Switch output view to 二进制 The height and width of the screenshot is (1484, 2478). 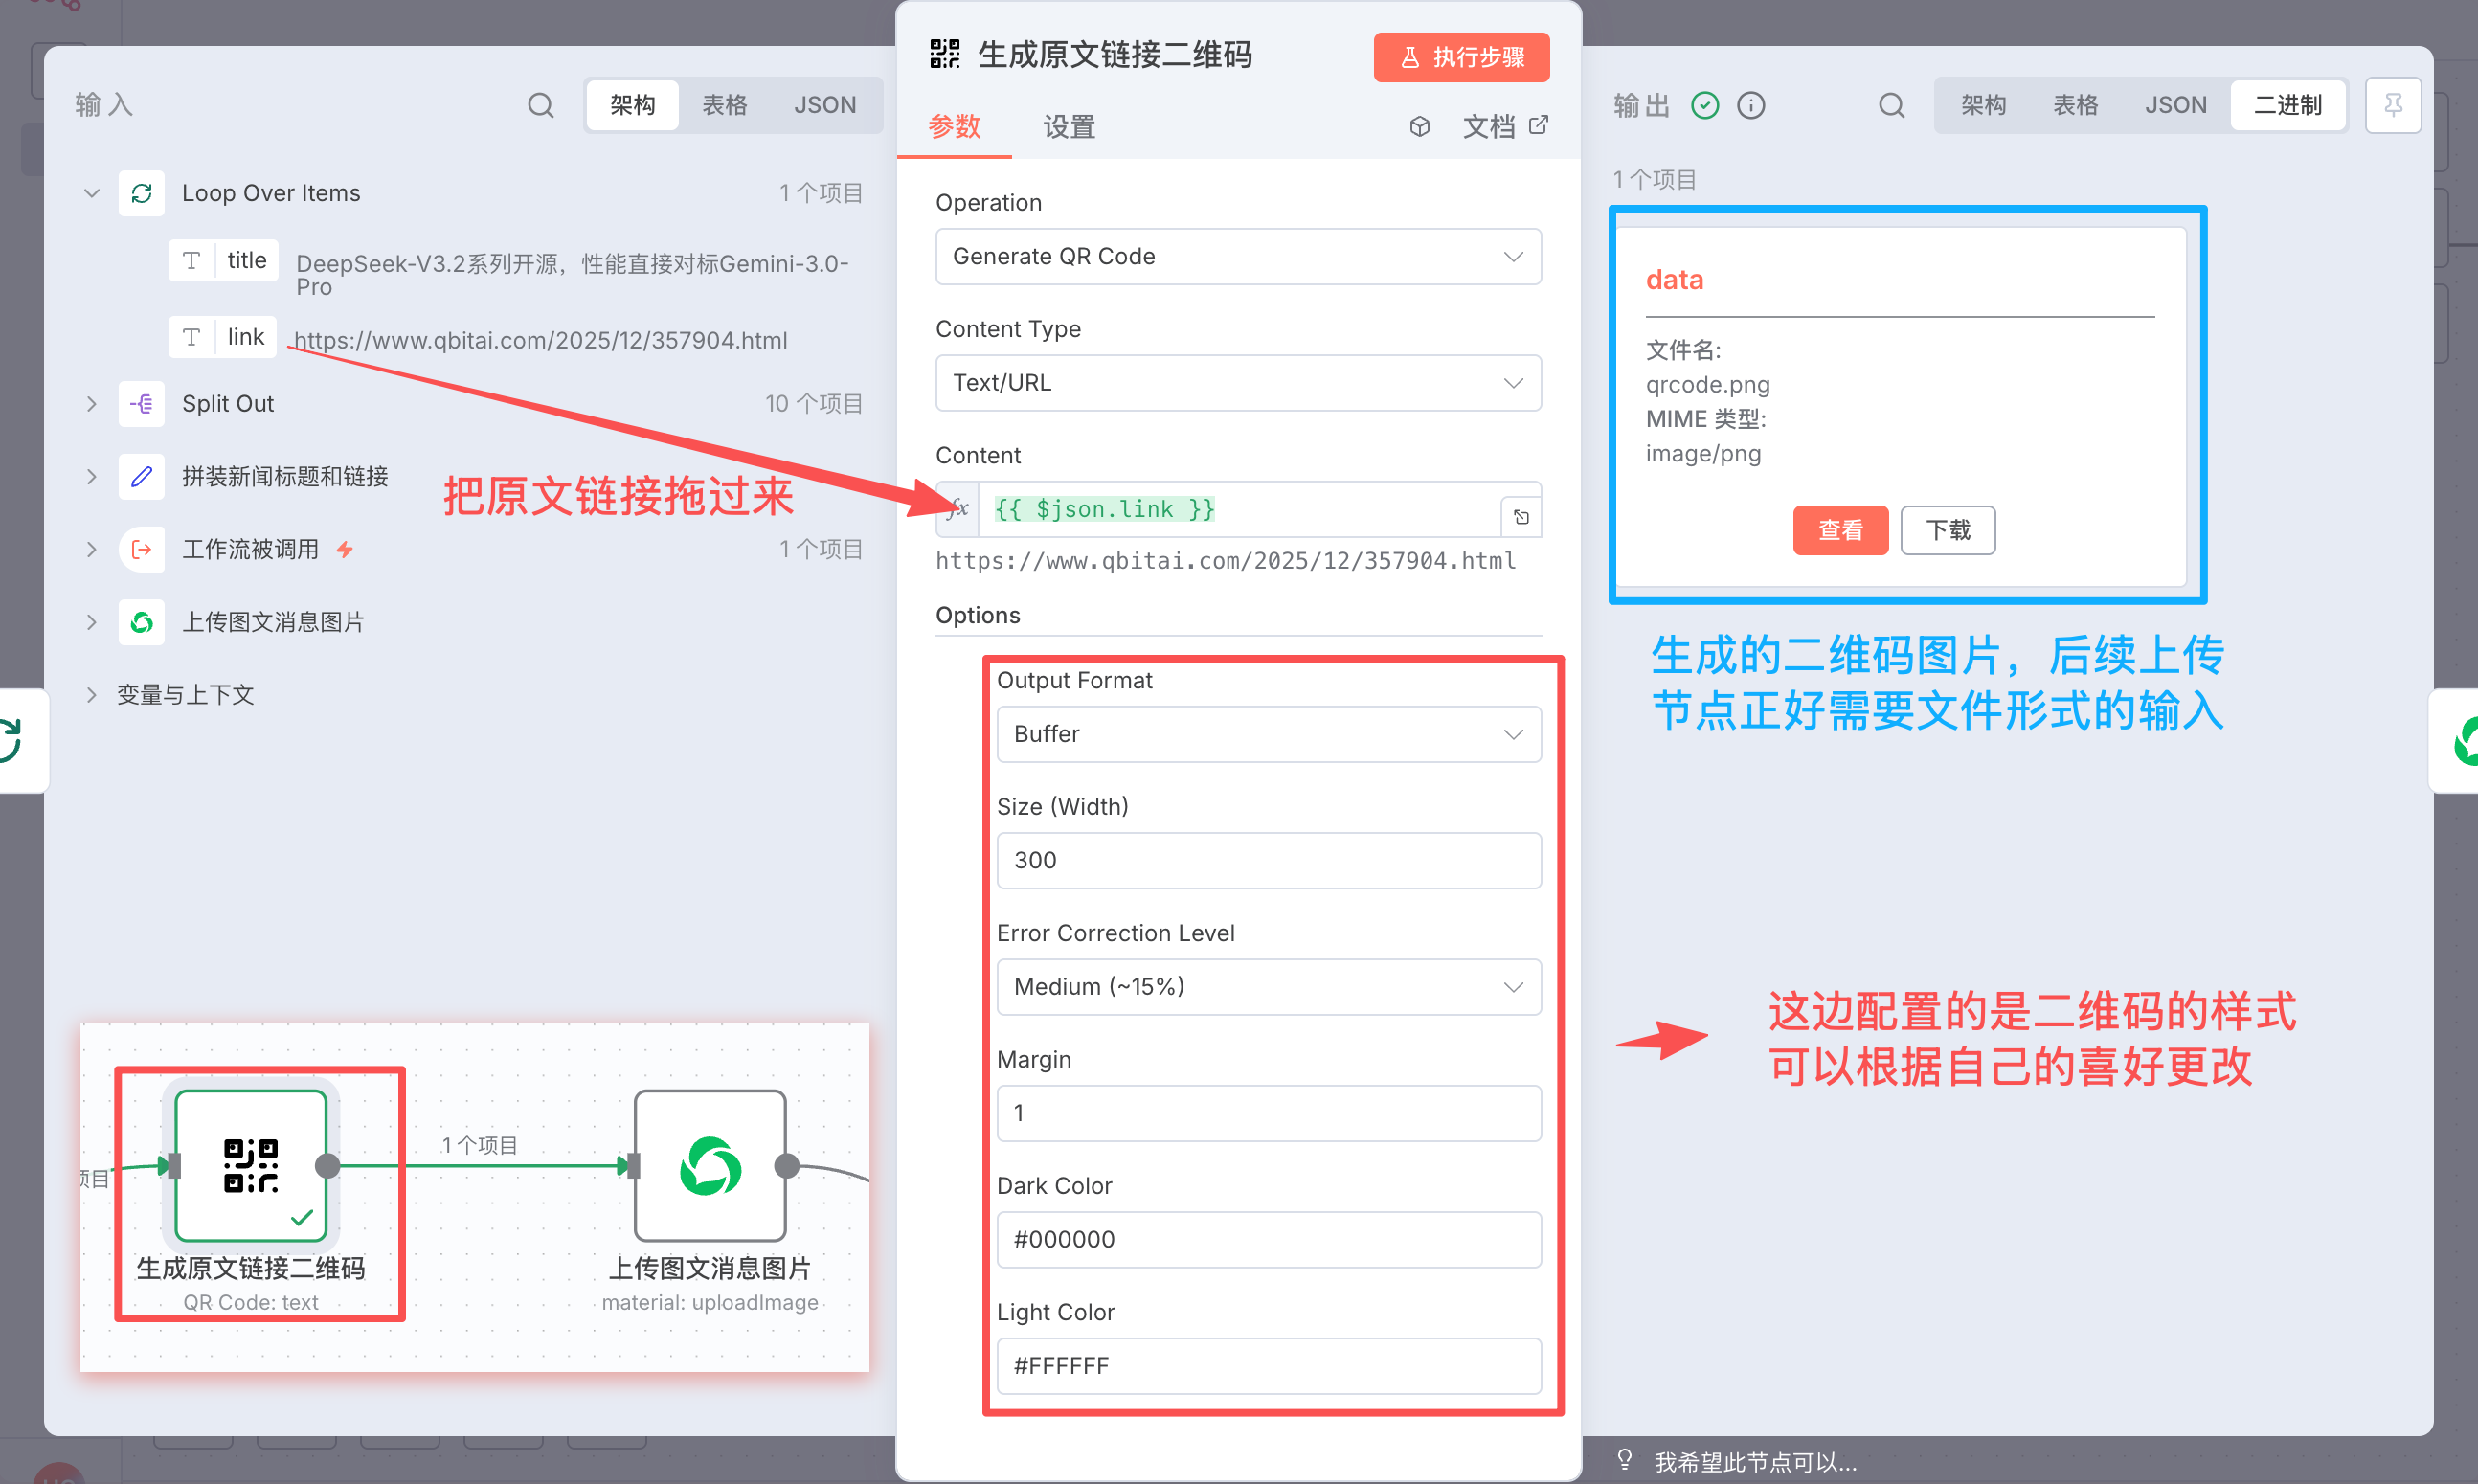[2287, 105]
